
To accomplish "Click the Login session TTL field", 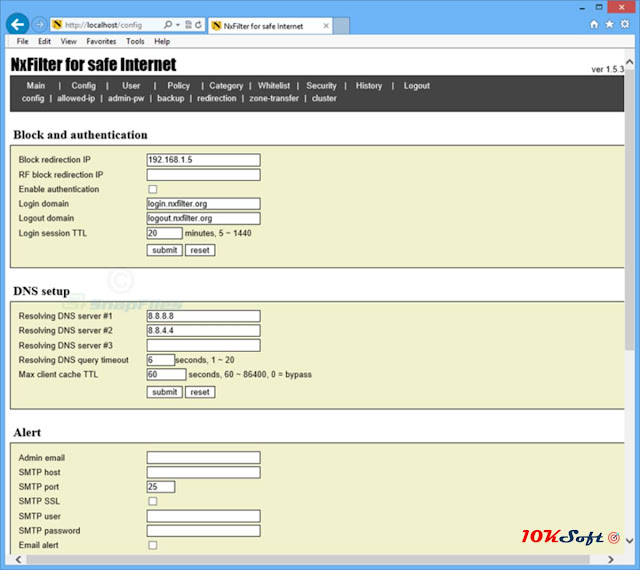I will (164, 233).
